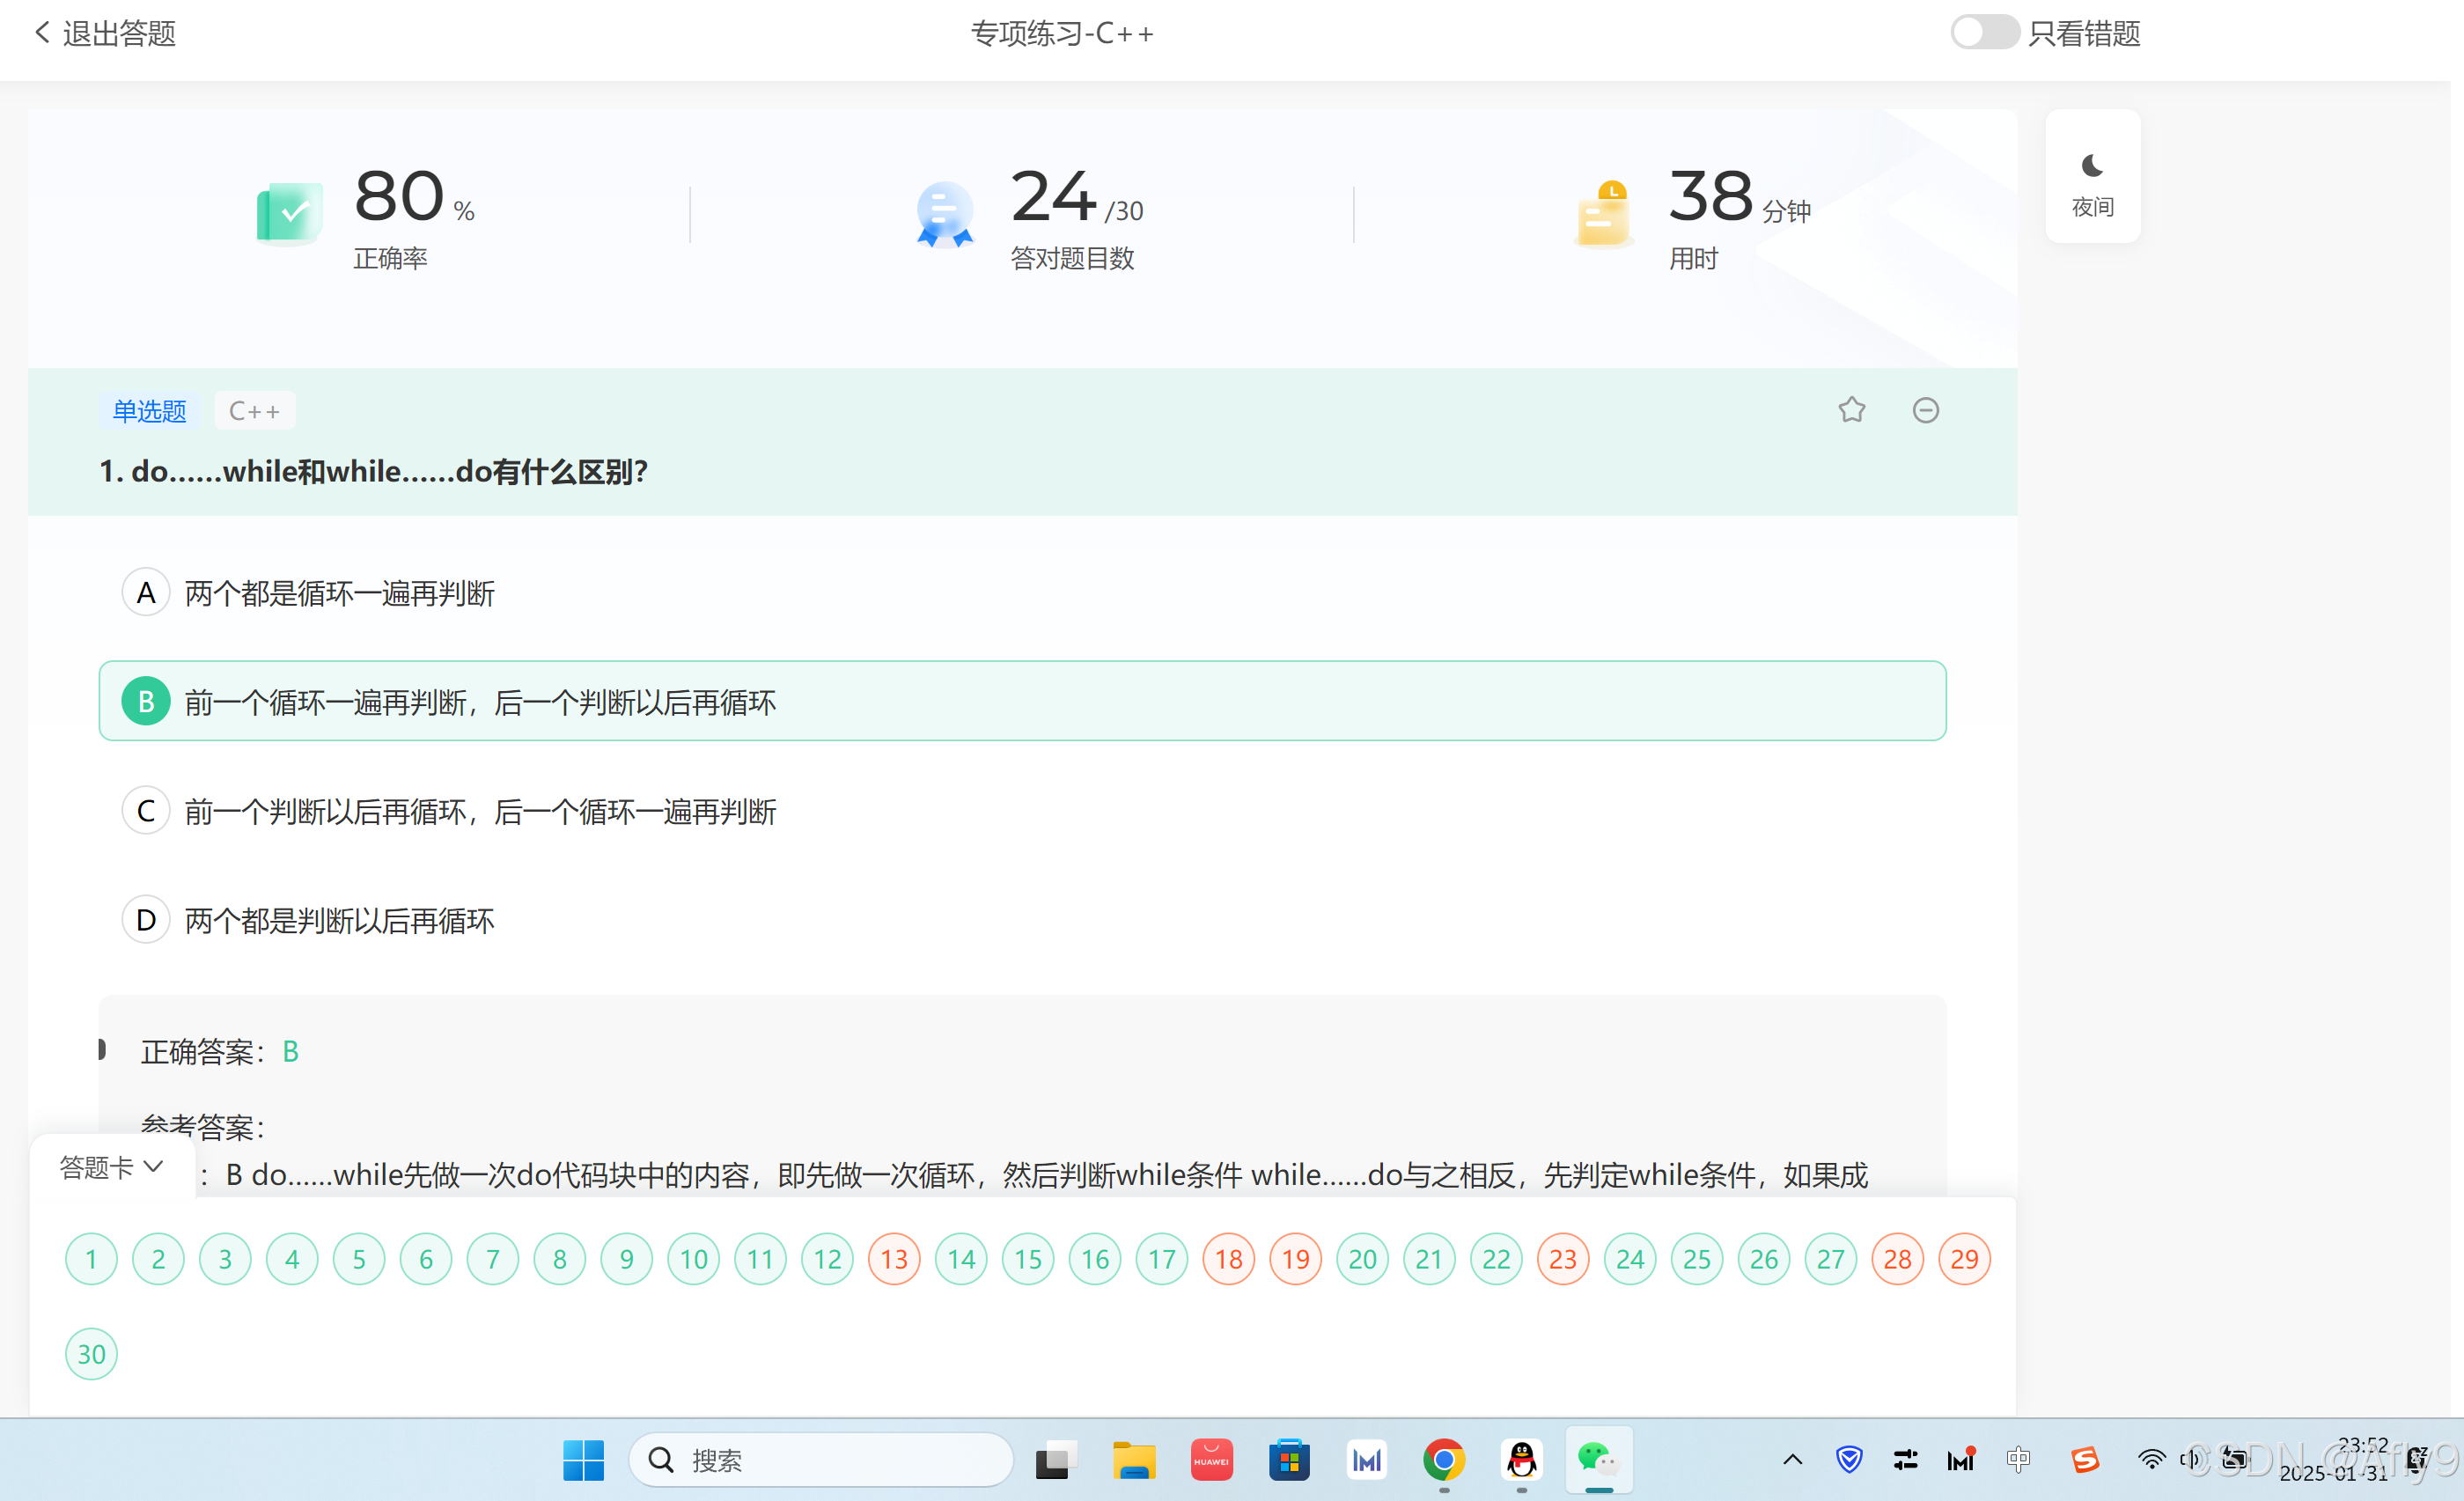Open WeChat from the taskbar

tap(1598, 1460)
